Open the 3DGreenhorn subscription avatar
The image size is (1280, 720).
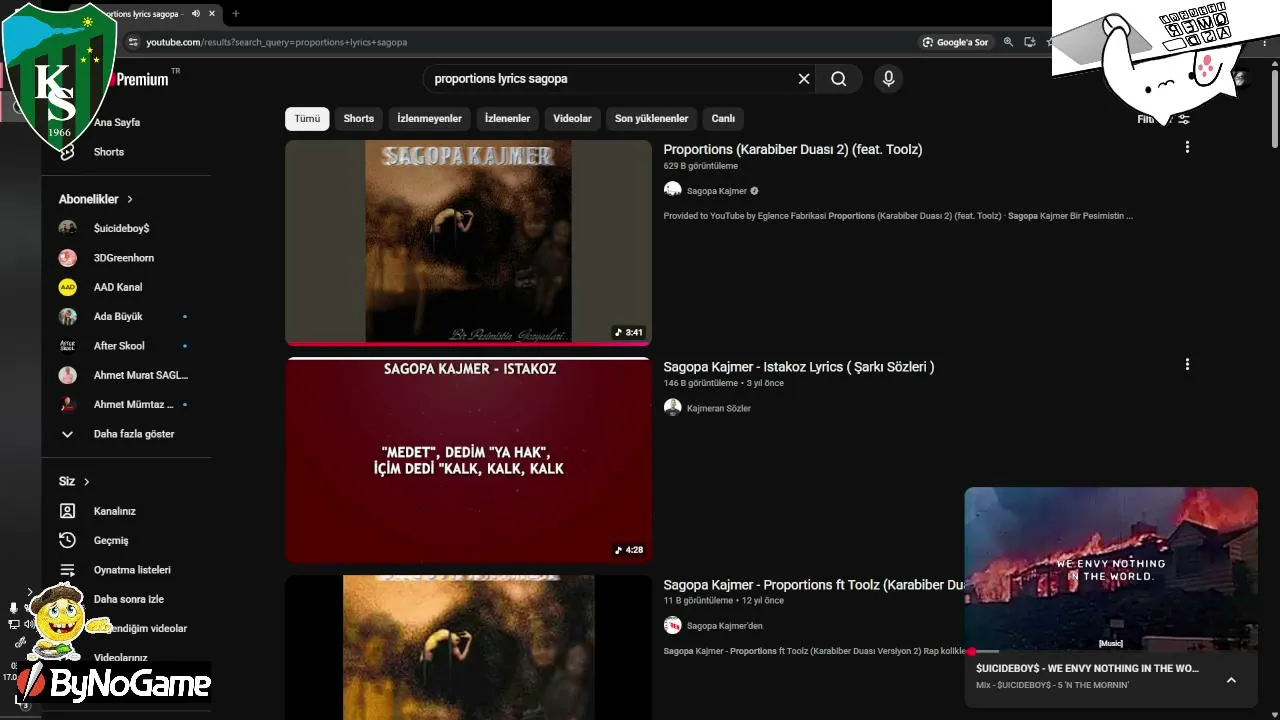tap(67, 258)
